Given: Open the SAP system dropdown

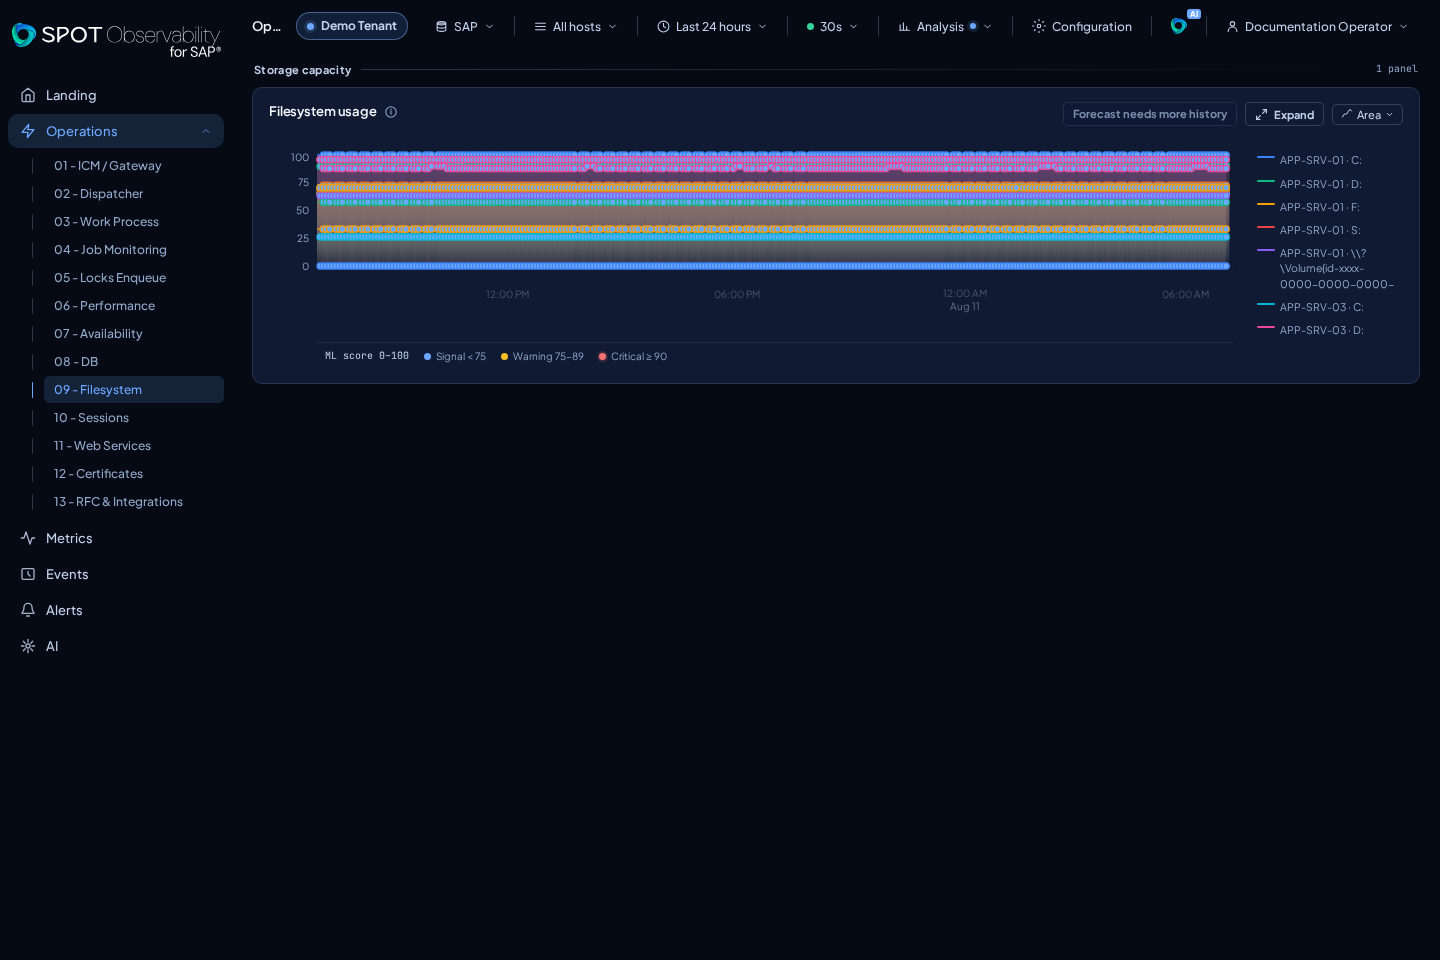Looking at the screenshot, I should (x=465, y=27).
